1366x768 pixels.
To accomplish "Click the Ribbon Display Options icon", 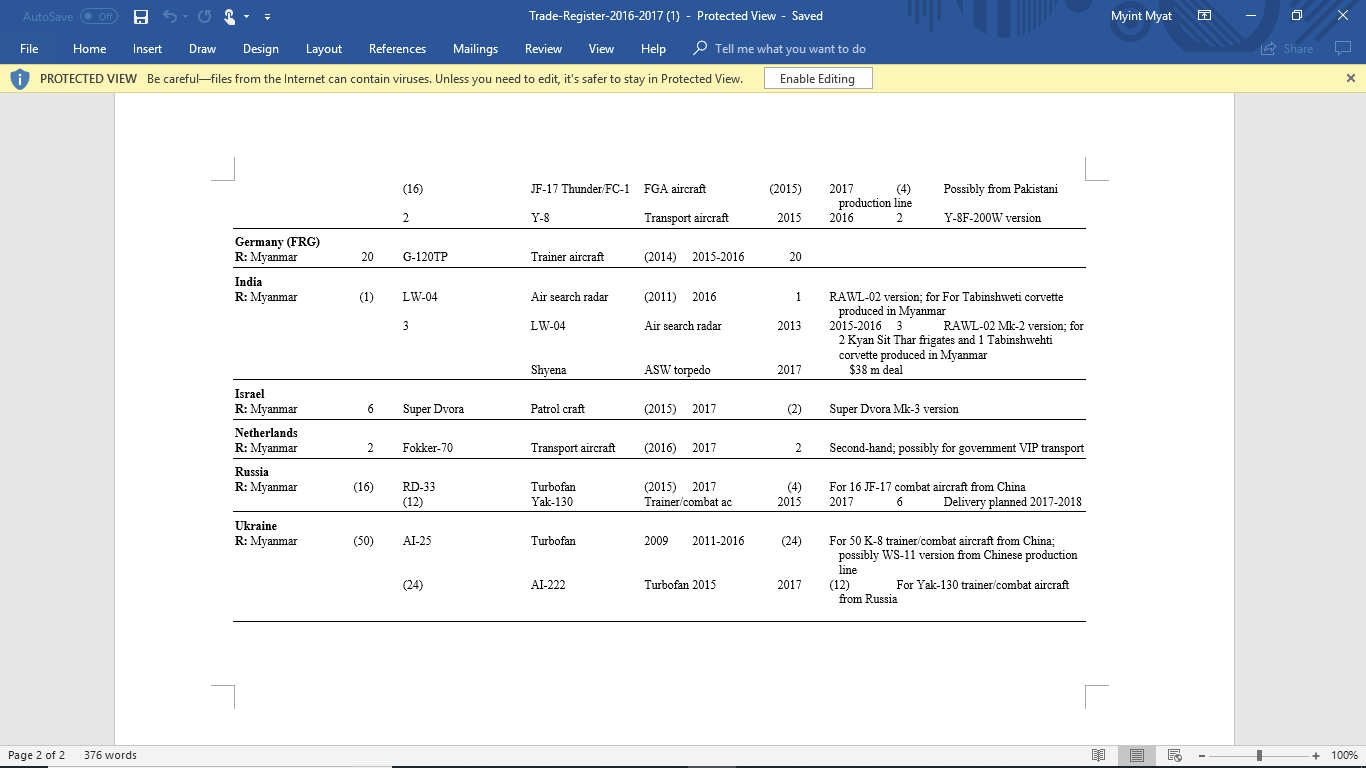I will tap(1204, 16).
